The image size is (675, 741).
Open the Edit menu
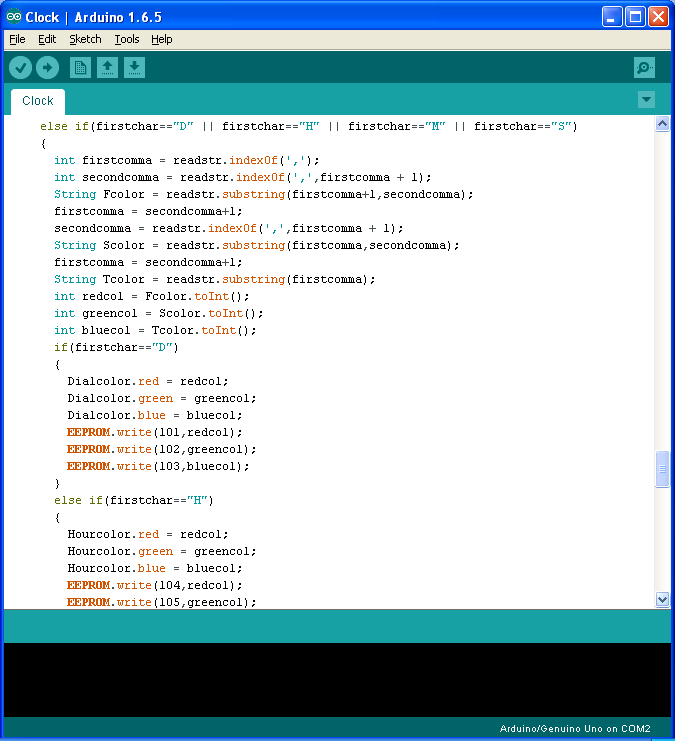tap(47, 39)
